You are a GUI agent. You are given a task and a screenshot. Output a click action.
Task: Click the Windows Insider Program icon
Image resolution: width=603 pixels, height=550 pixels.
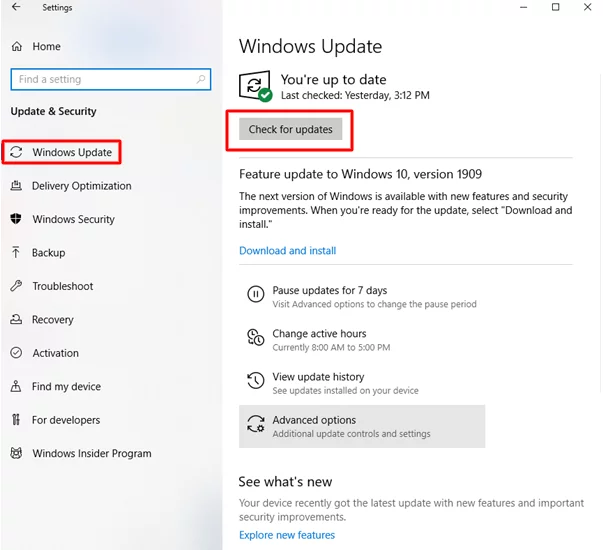click(16, 453)
